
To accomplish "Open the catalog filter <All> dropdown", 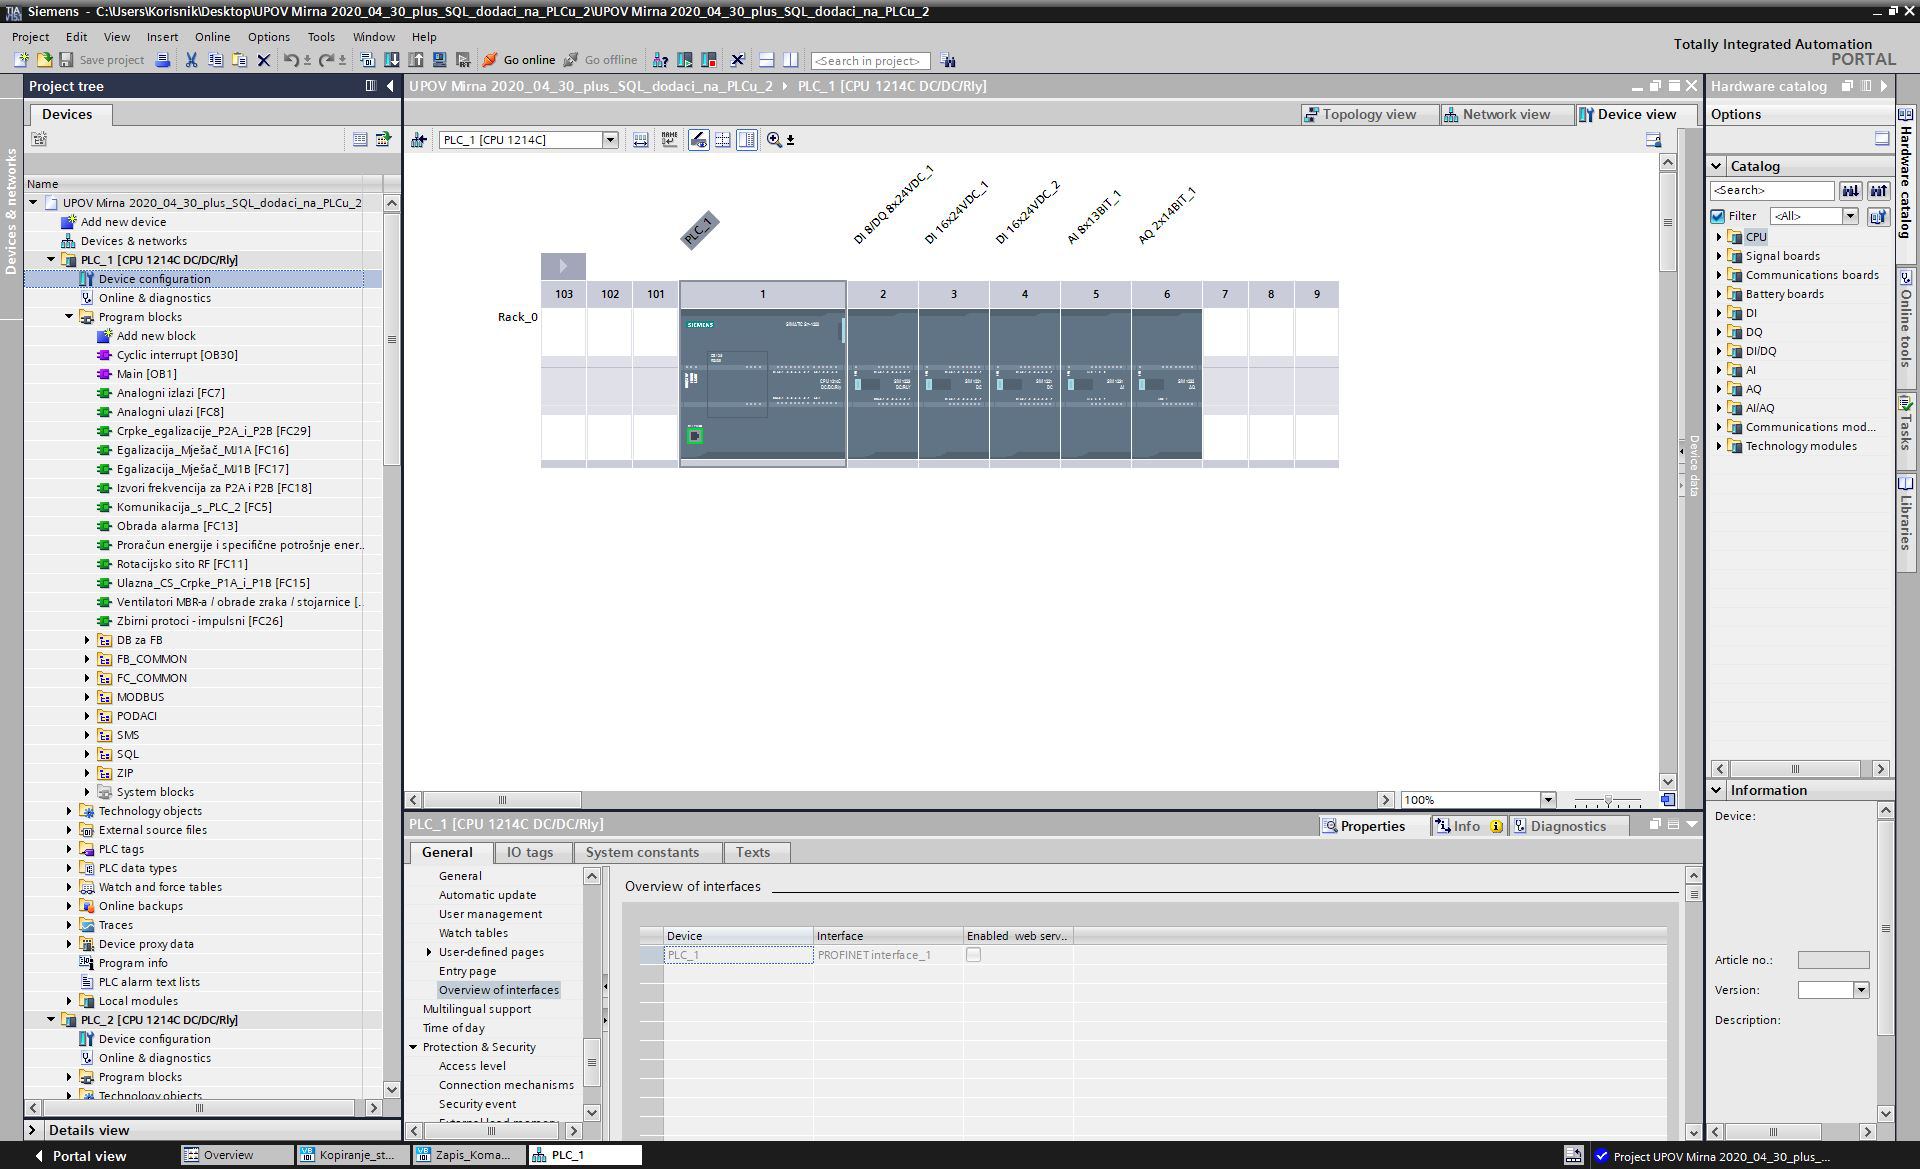I will coord(1850,216).
